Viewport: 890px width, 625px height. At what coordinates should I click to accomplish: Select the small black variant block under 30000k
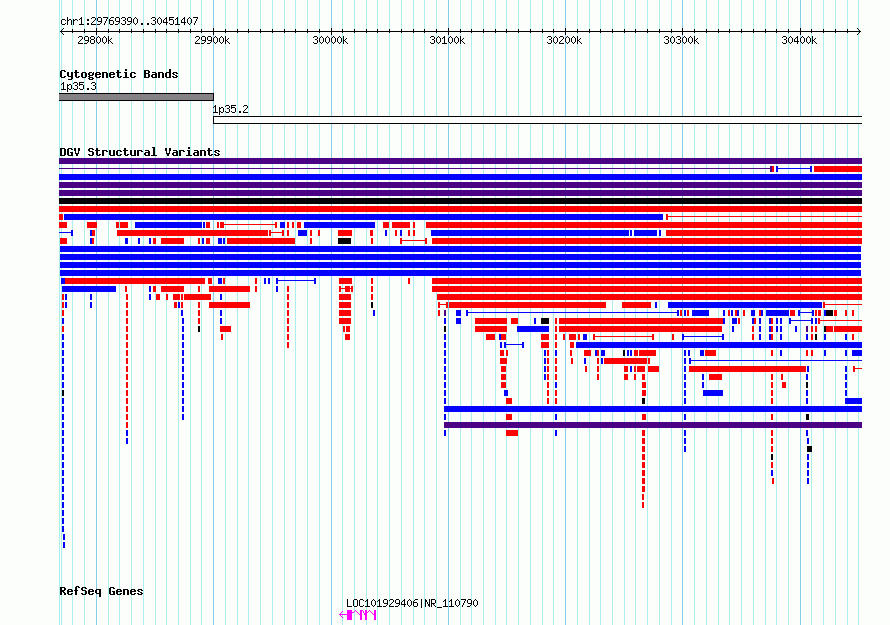[345, 241]
